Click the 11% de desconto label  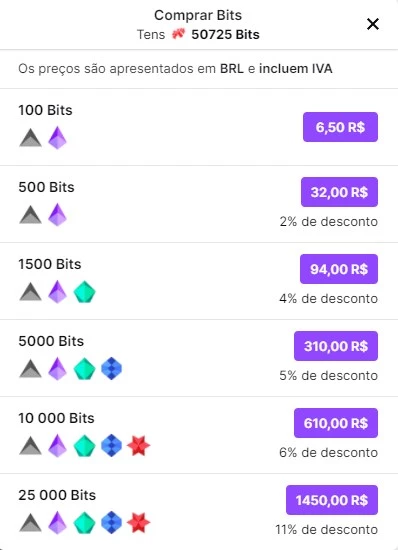[326, 529]
